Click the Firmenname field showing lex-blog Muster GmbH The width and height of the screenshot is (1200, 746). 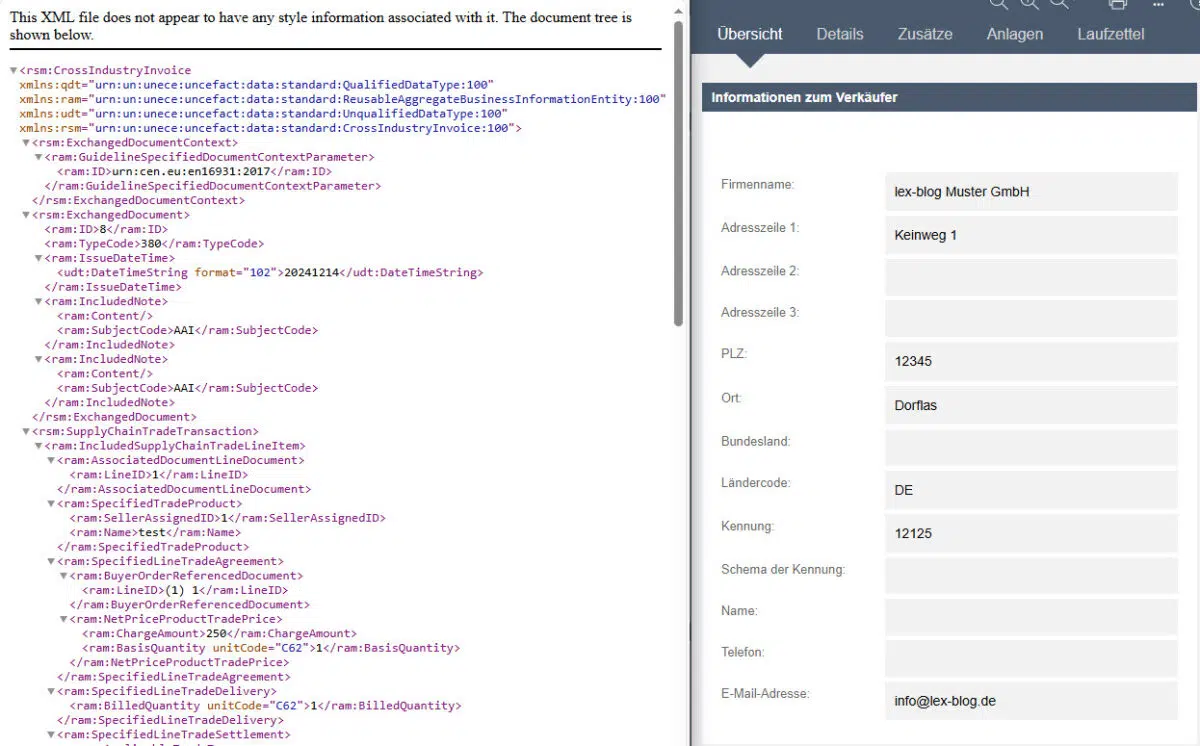click(x=1031, y=191)
